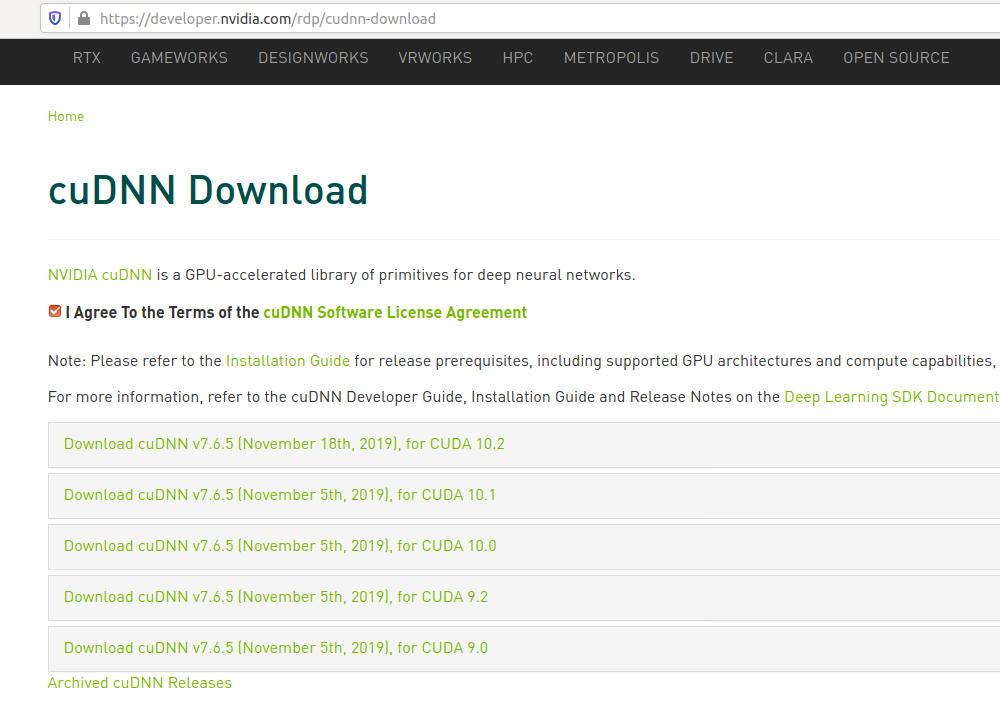The height and width of the screenshot is (709, 1000).
Task: Expand the cuDNN v7.6.5 for CUDA 9.2 download
Action: coord(275,597)
